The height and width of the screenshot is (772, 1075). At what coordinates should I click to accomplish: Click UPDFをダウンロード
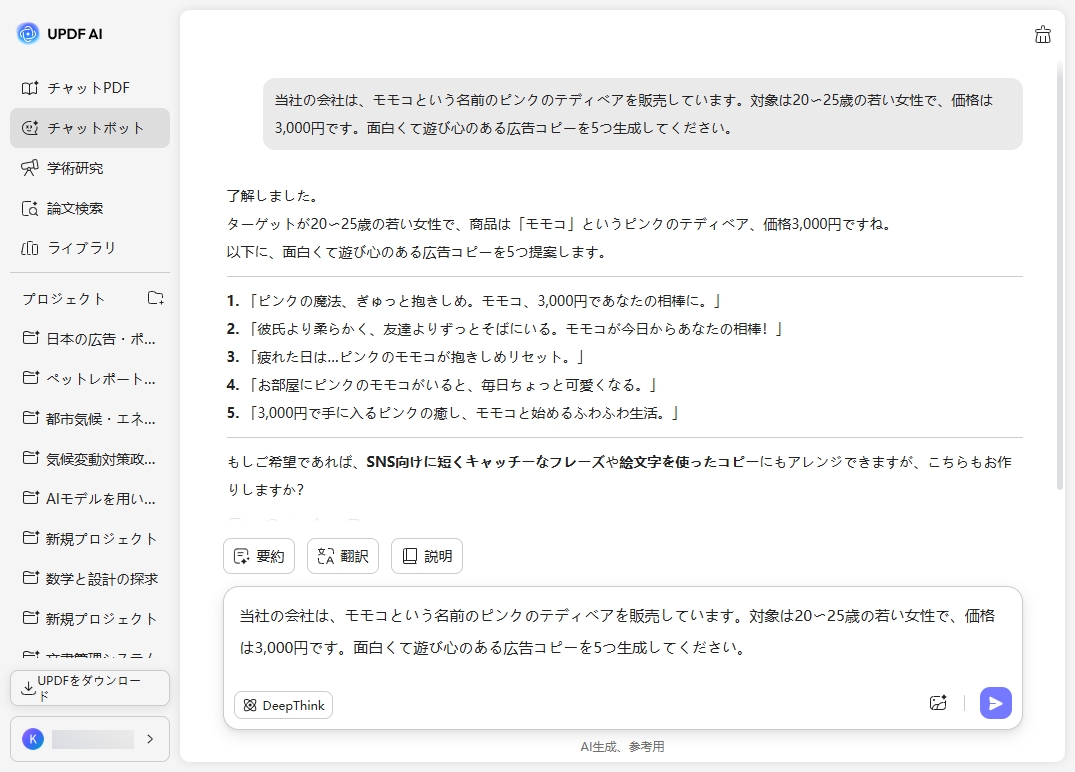click(89, 688)
